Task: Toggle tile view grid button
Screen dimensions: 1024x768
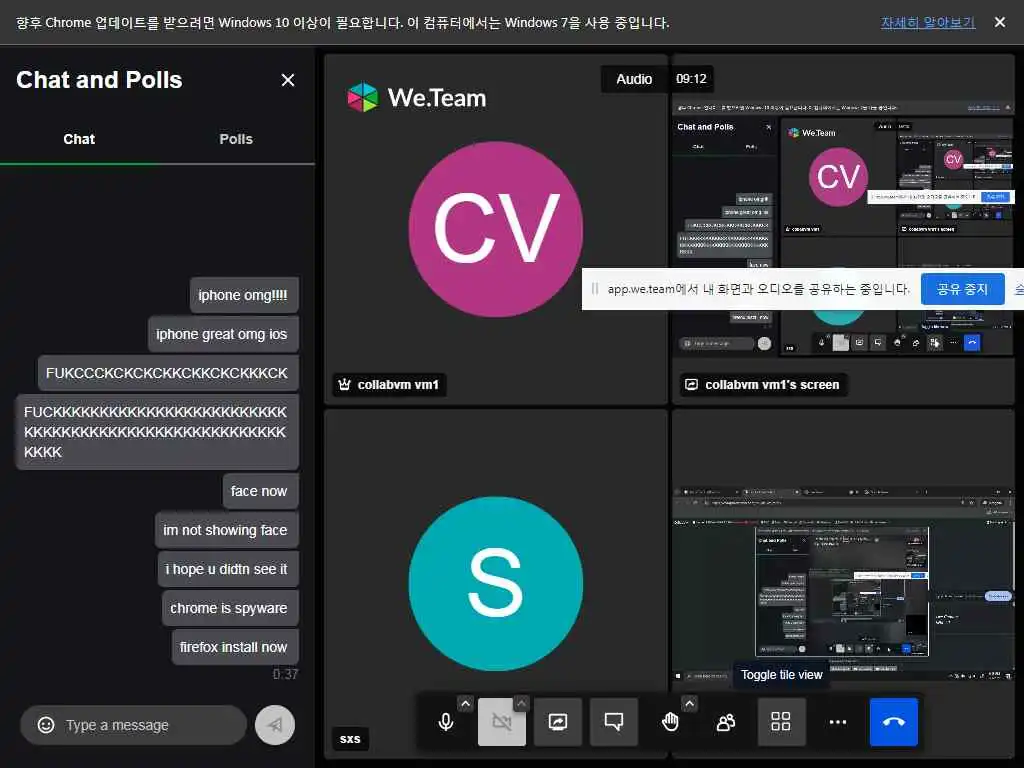Action: point(781,722)
